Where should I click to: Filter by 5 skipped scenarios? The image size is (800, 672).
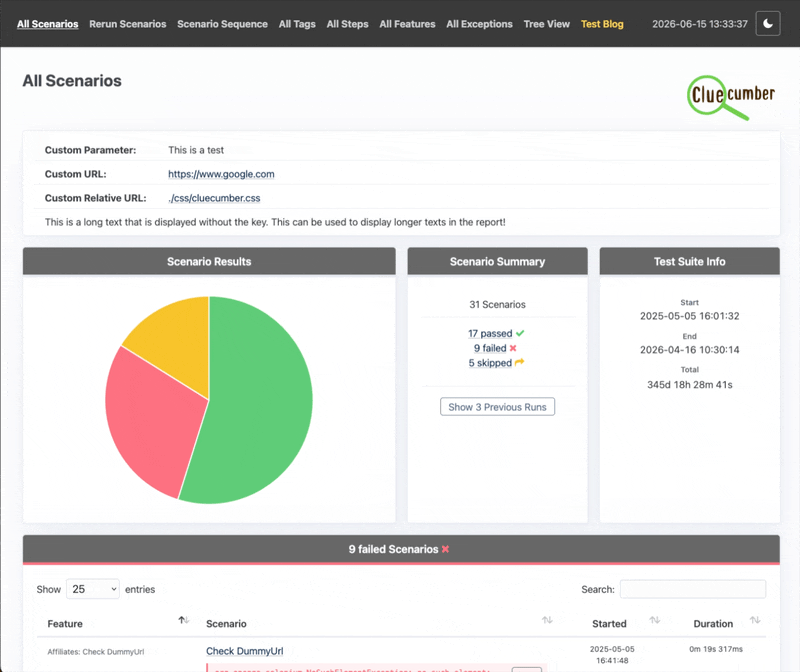(490, 363)
